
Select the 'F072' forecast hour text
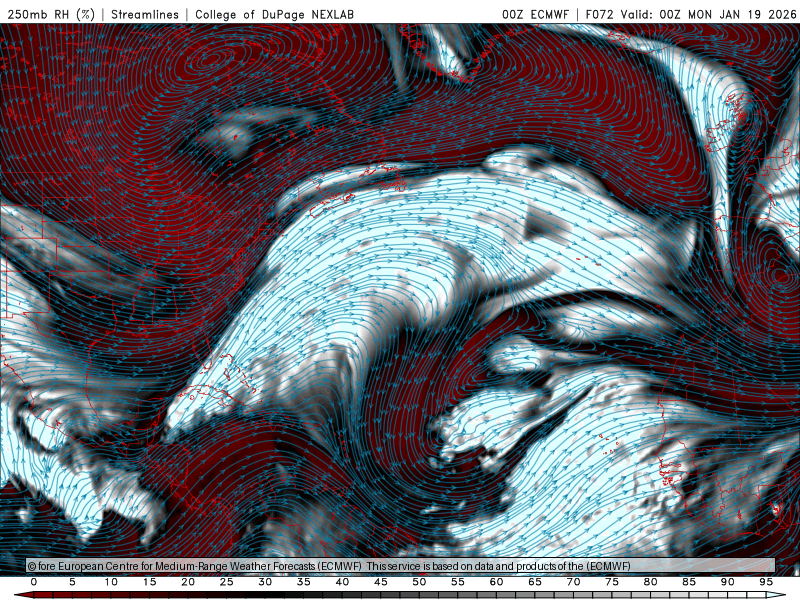tap(600, 14)
